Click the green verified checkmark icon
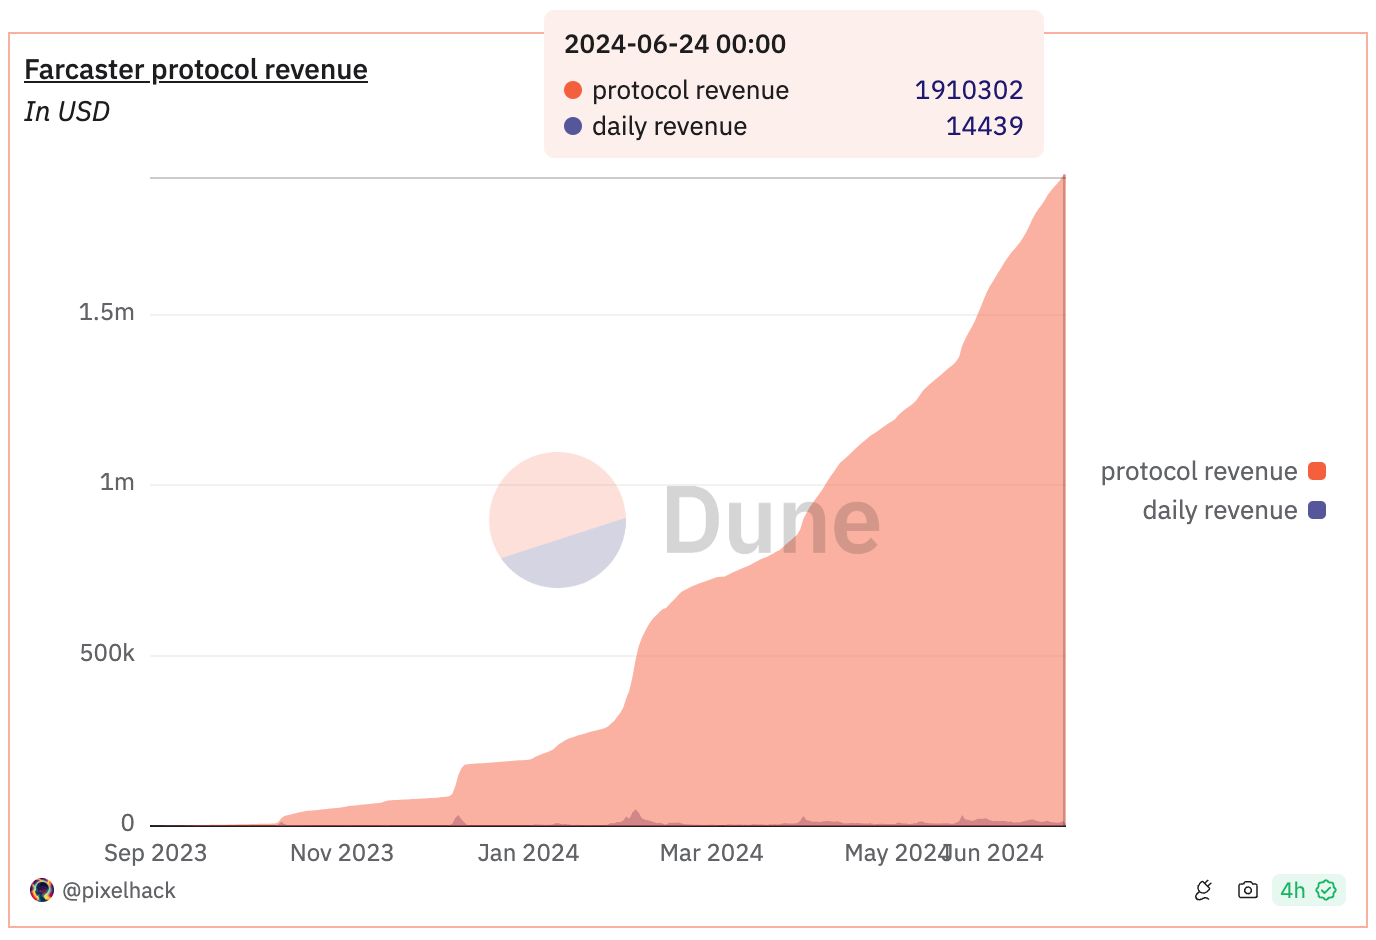1376x940 pixels. coord(1326,889)
